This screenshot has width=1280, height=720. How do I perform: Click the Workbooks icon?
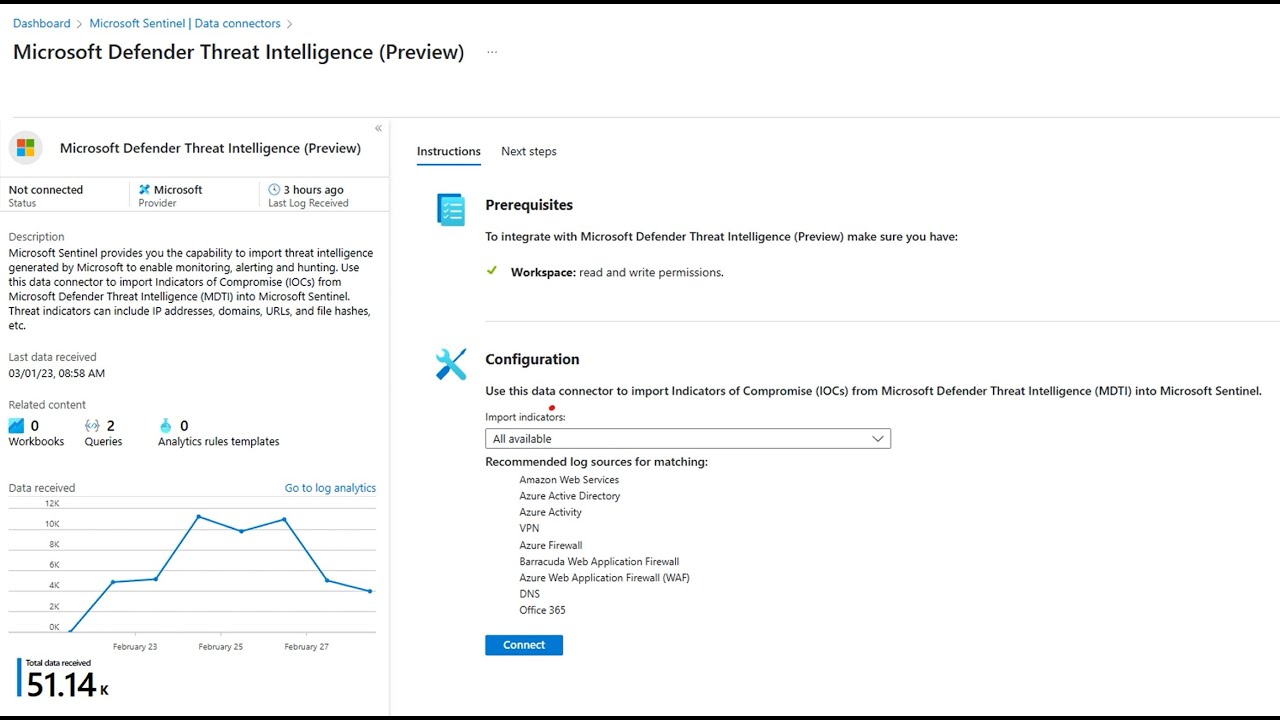point(16,426)
